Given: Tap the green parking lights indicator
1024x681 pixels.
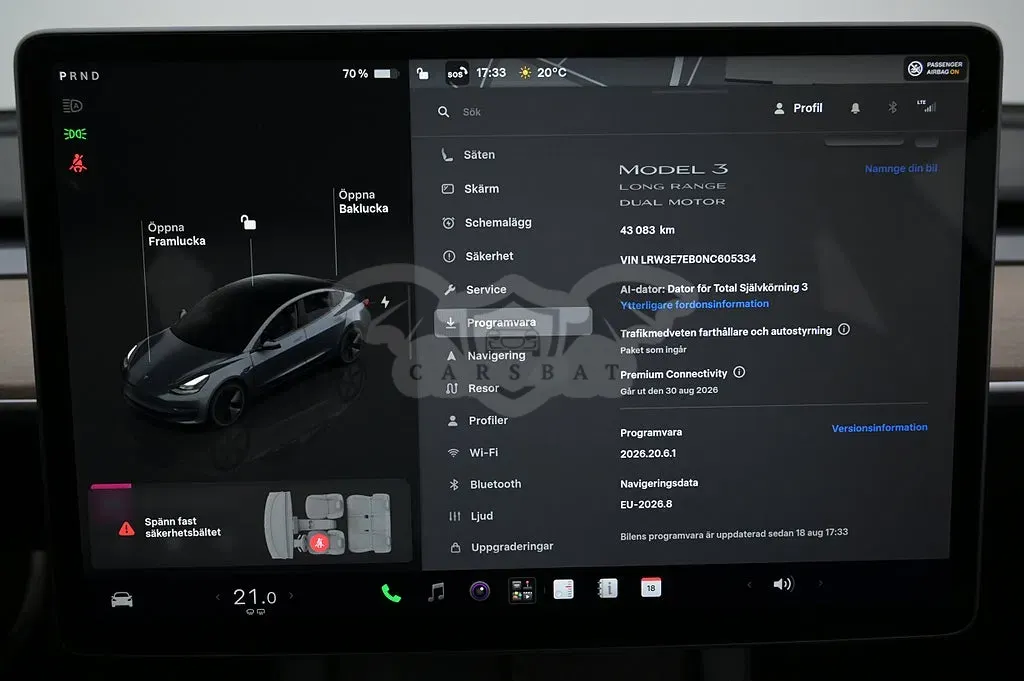Looking at the screenshot, I should point(75,134).
